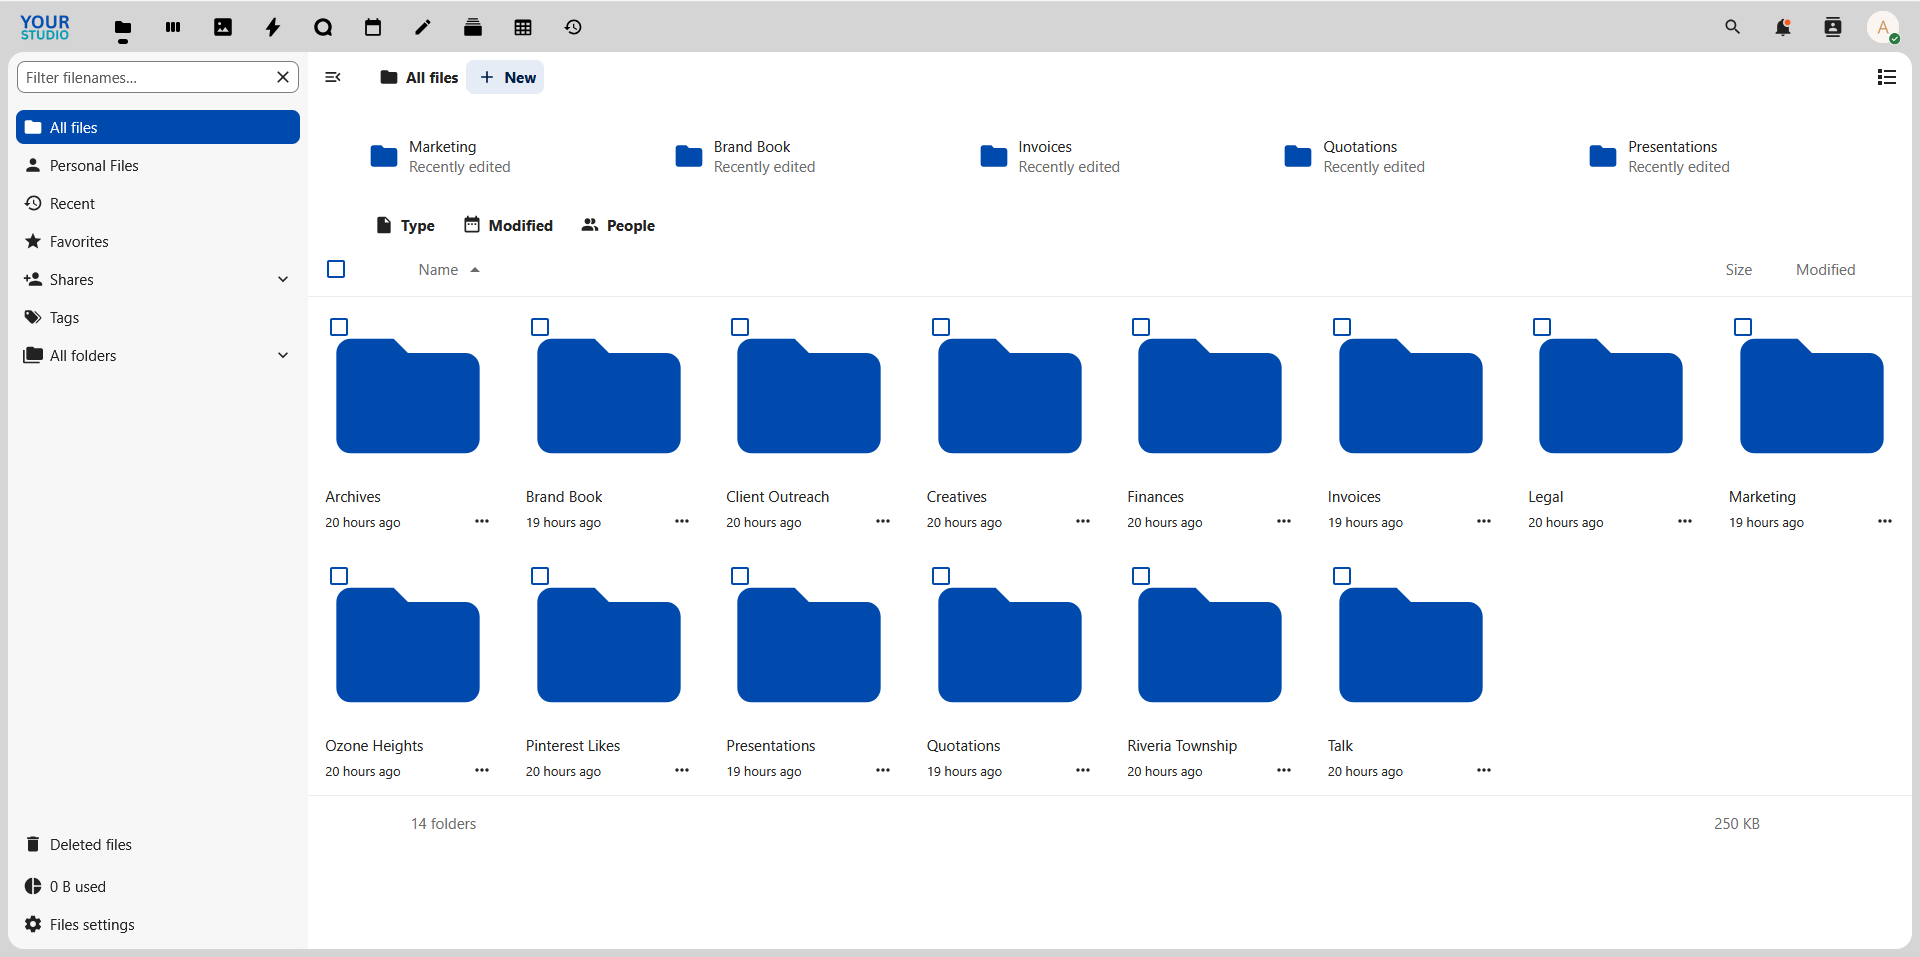The width and height of the screenshot is (1920, 957).
Task: Sort by the Name column header
Action: point(449,270)
